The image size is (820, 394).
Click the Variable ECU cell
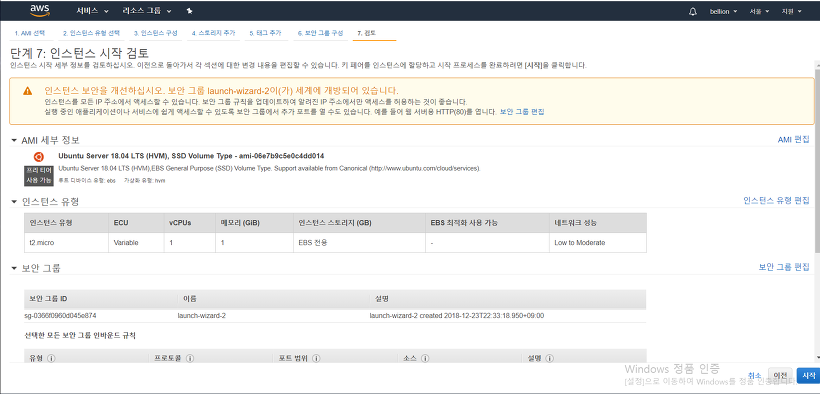tap(136, 243)
